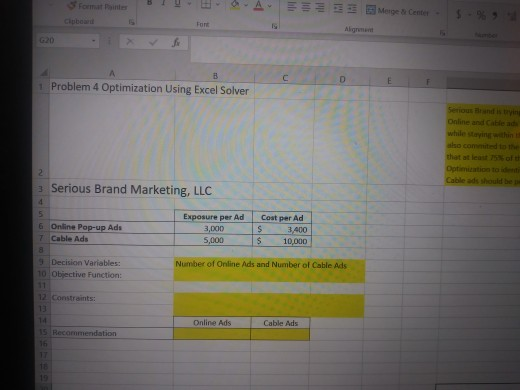This screenshot has width=520, height=390.
Task: Align text right
Action: pyautogui.click(x=319, y=7)
